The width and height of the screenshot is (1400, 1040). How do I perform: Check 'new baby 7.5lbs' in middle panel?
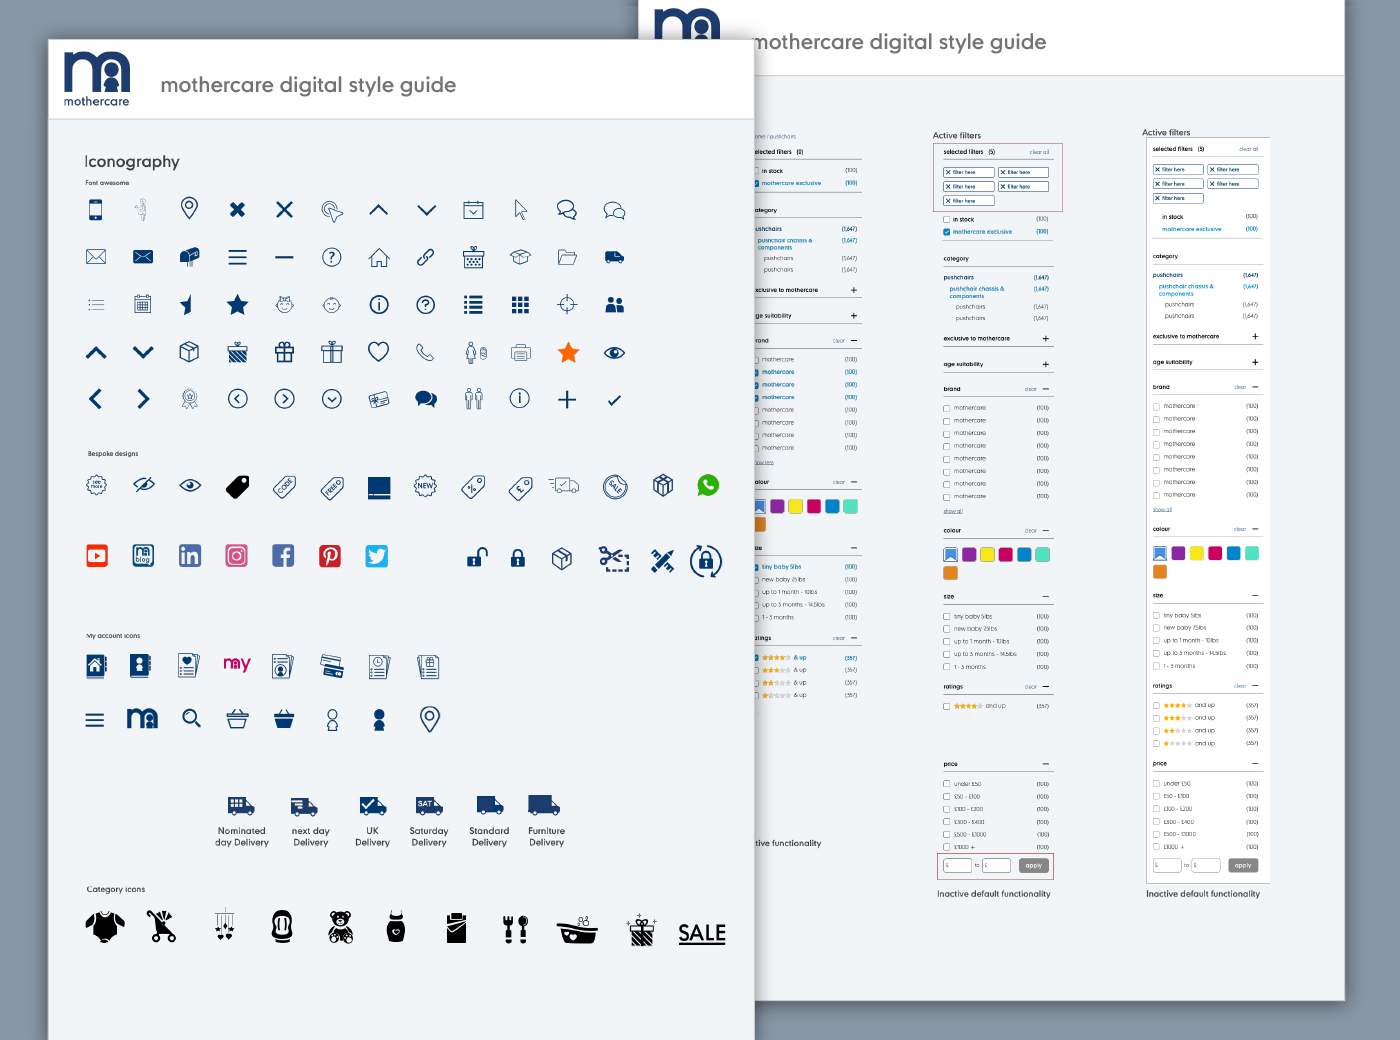coord(947,629)
